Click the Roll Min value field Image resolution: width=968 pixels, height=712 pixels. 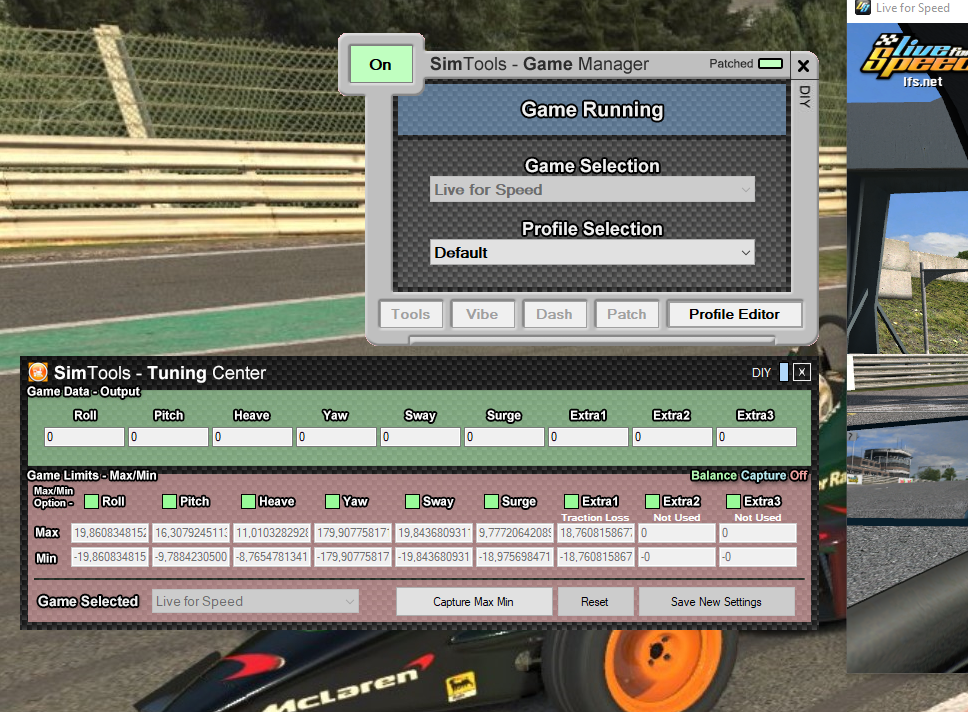point(110,557)
